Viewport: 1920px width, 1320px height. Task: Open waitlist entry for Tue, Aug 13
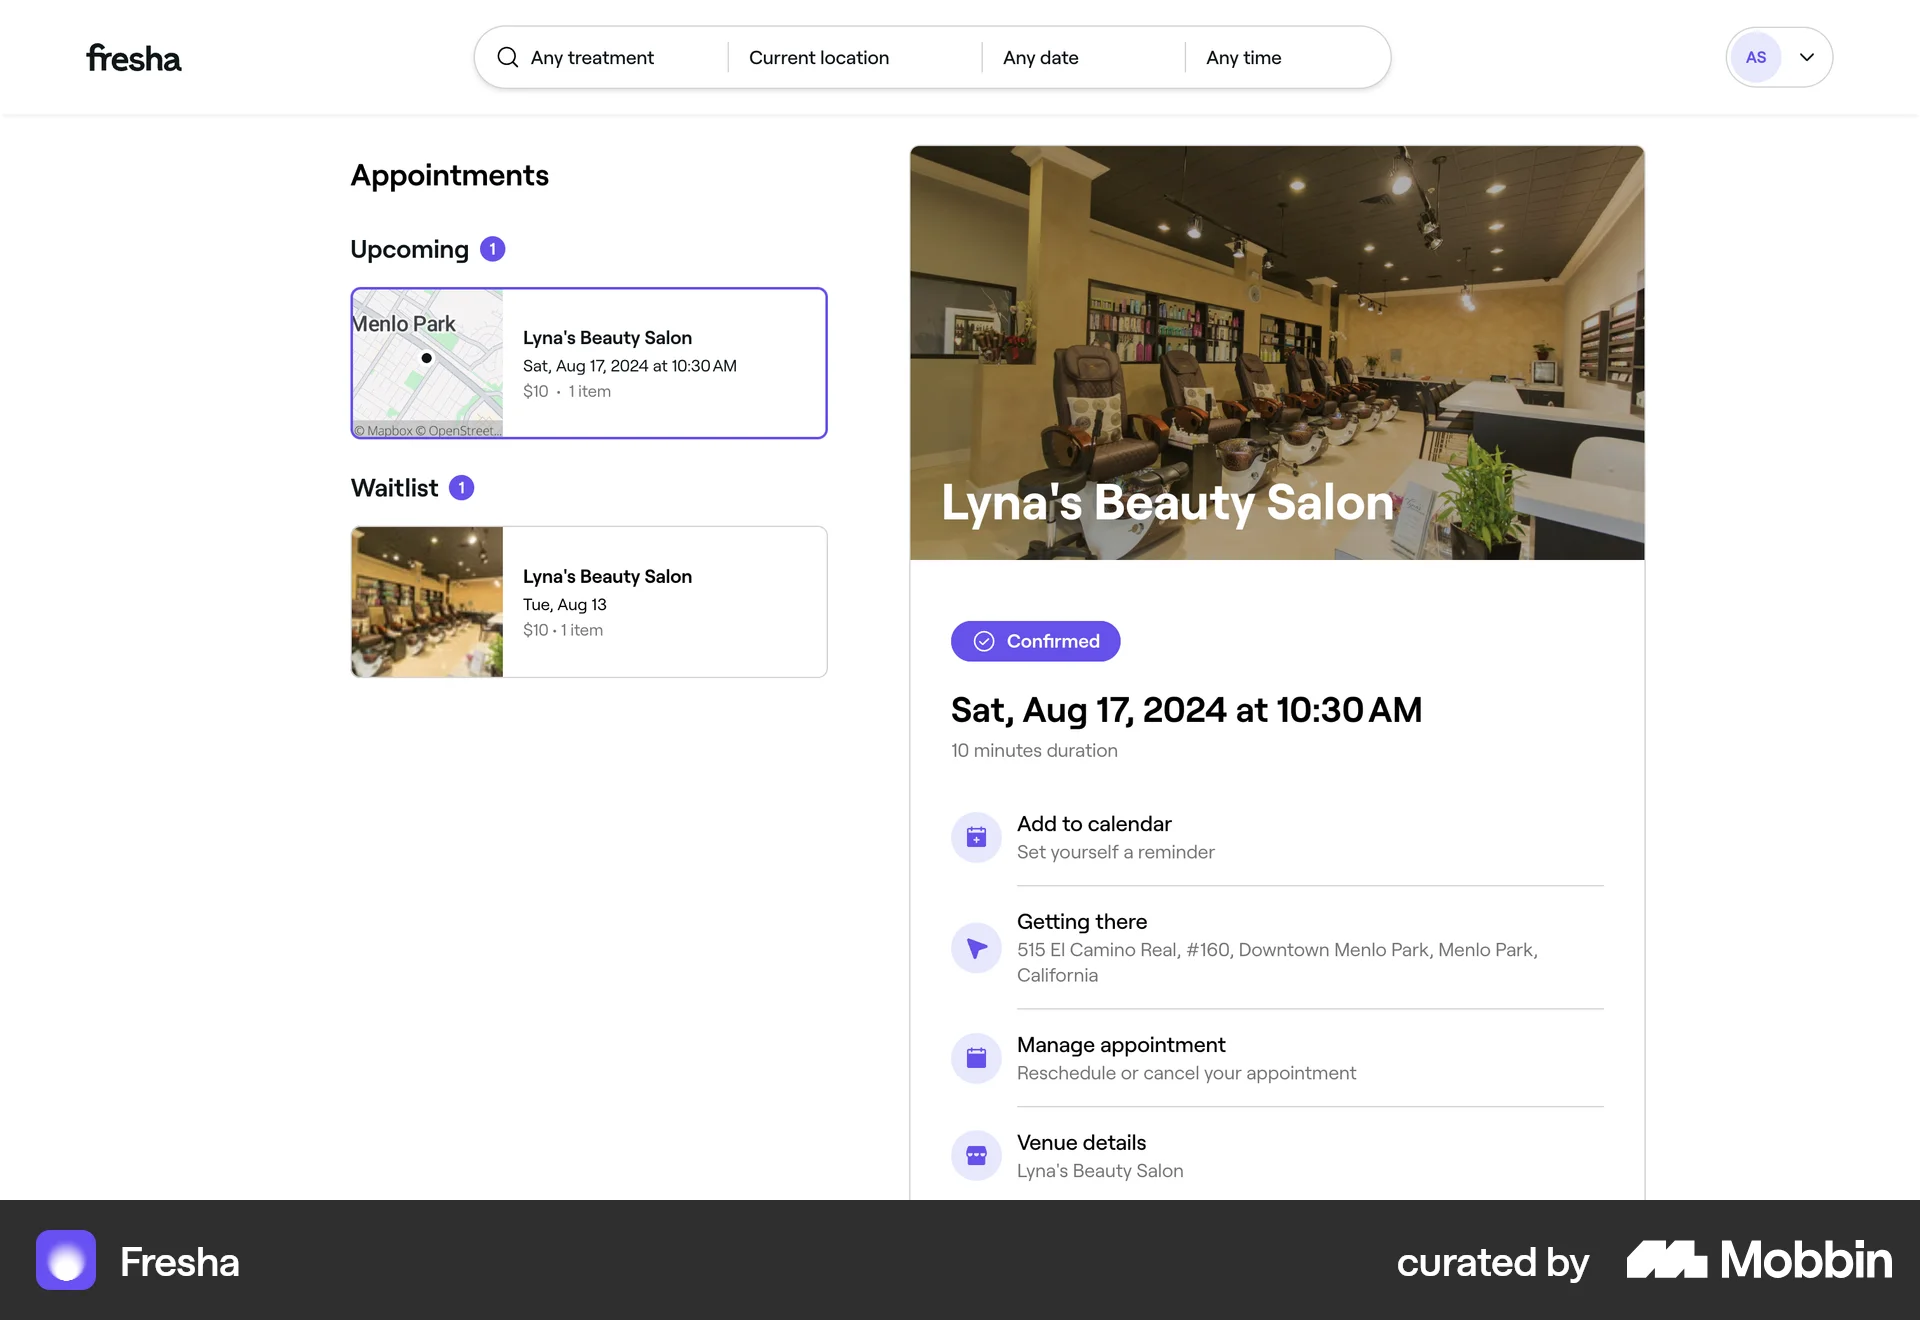[x=664, y=602]
